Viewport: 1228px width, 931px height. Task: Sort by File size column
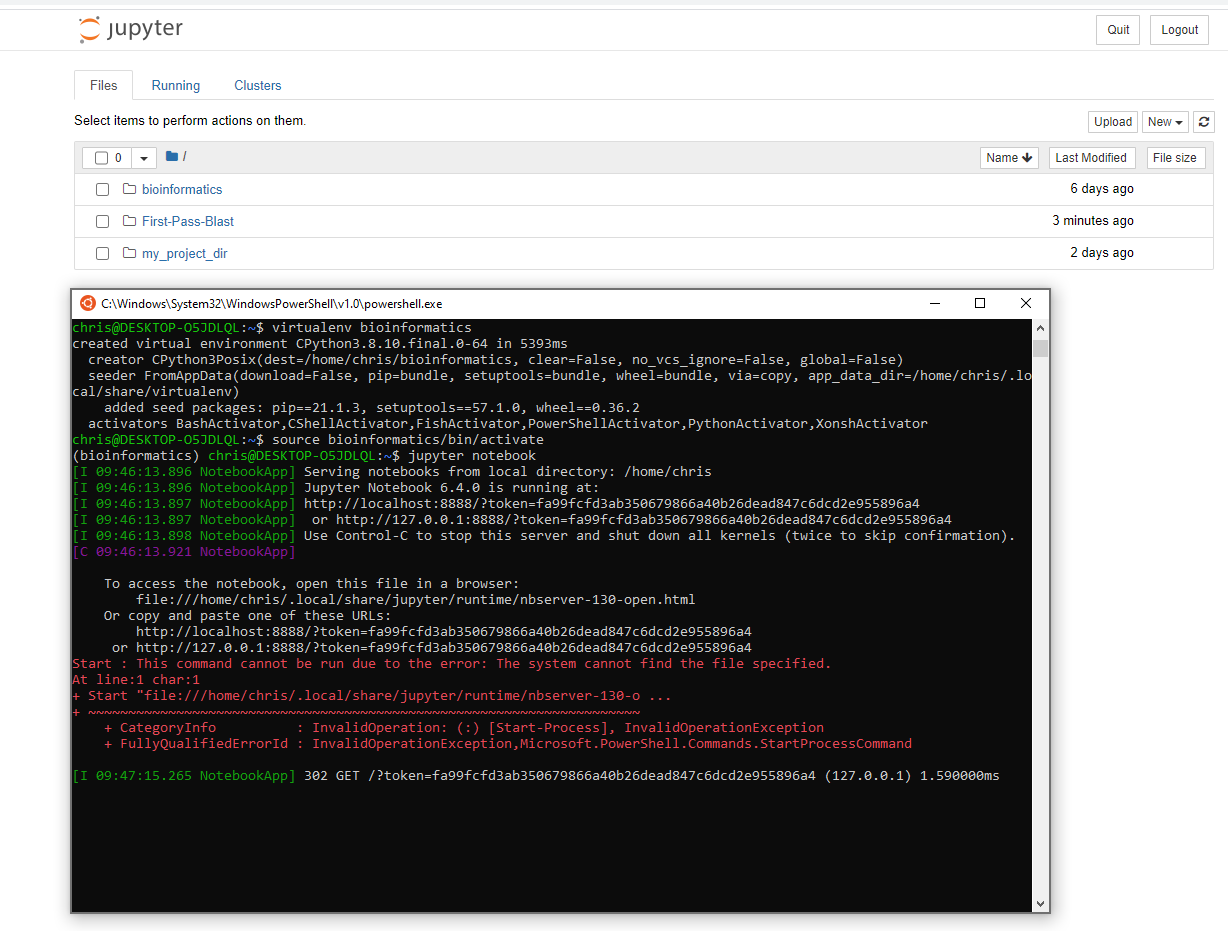(1175, 158)
